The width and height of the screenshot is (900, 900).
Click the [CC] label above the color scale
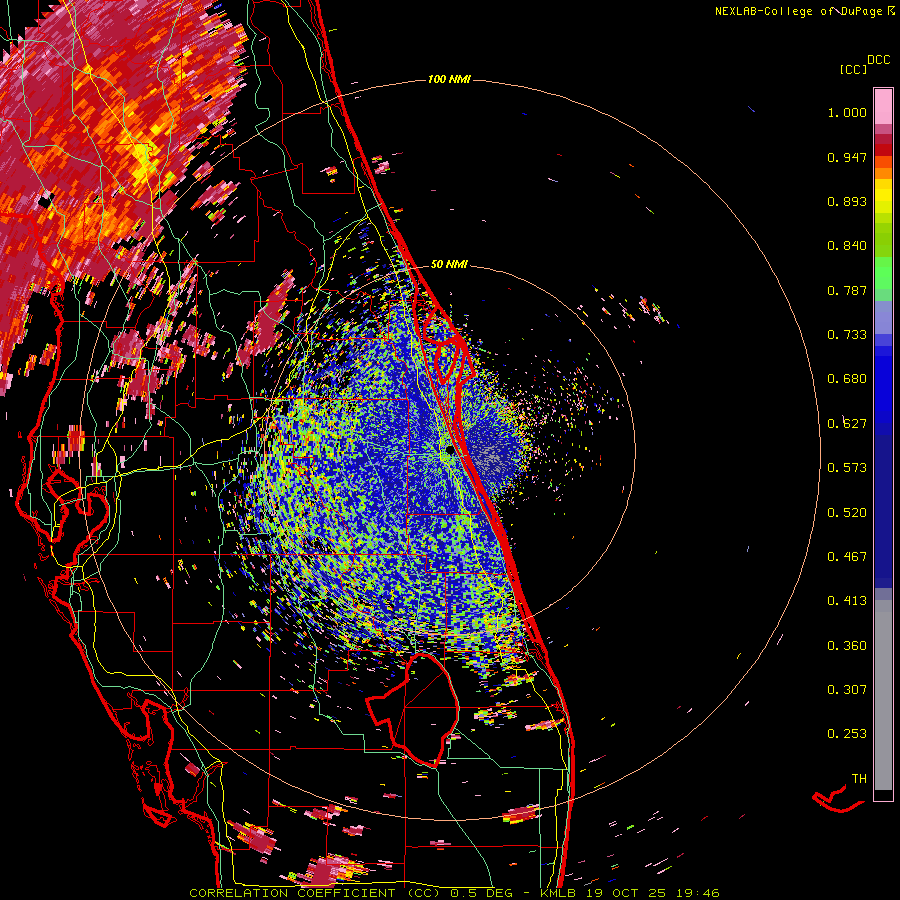(x=853, y=69)
